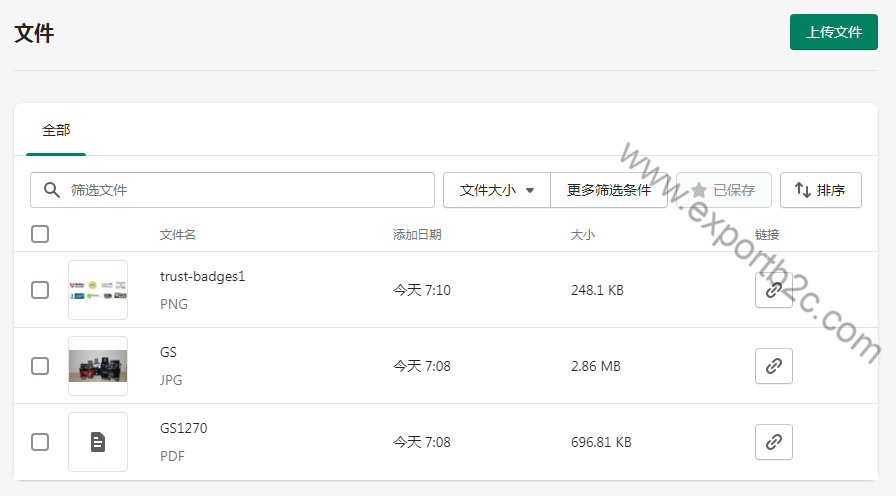This screenshot has height=496, width=896.
Task: Click the sort arrows icon
Action: (x=802, y=190)
